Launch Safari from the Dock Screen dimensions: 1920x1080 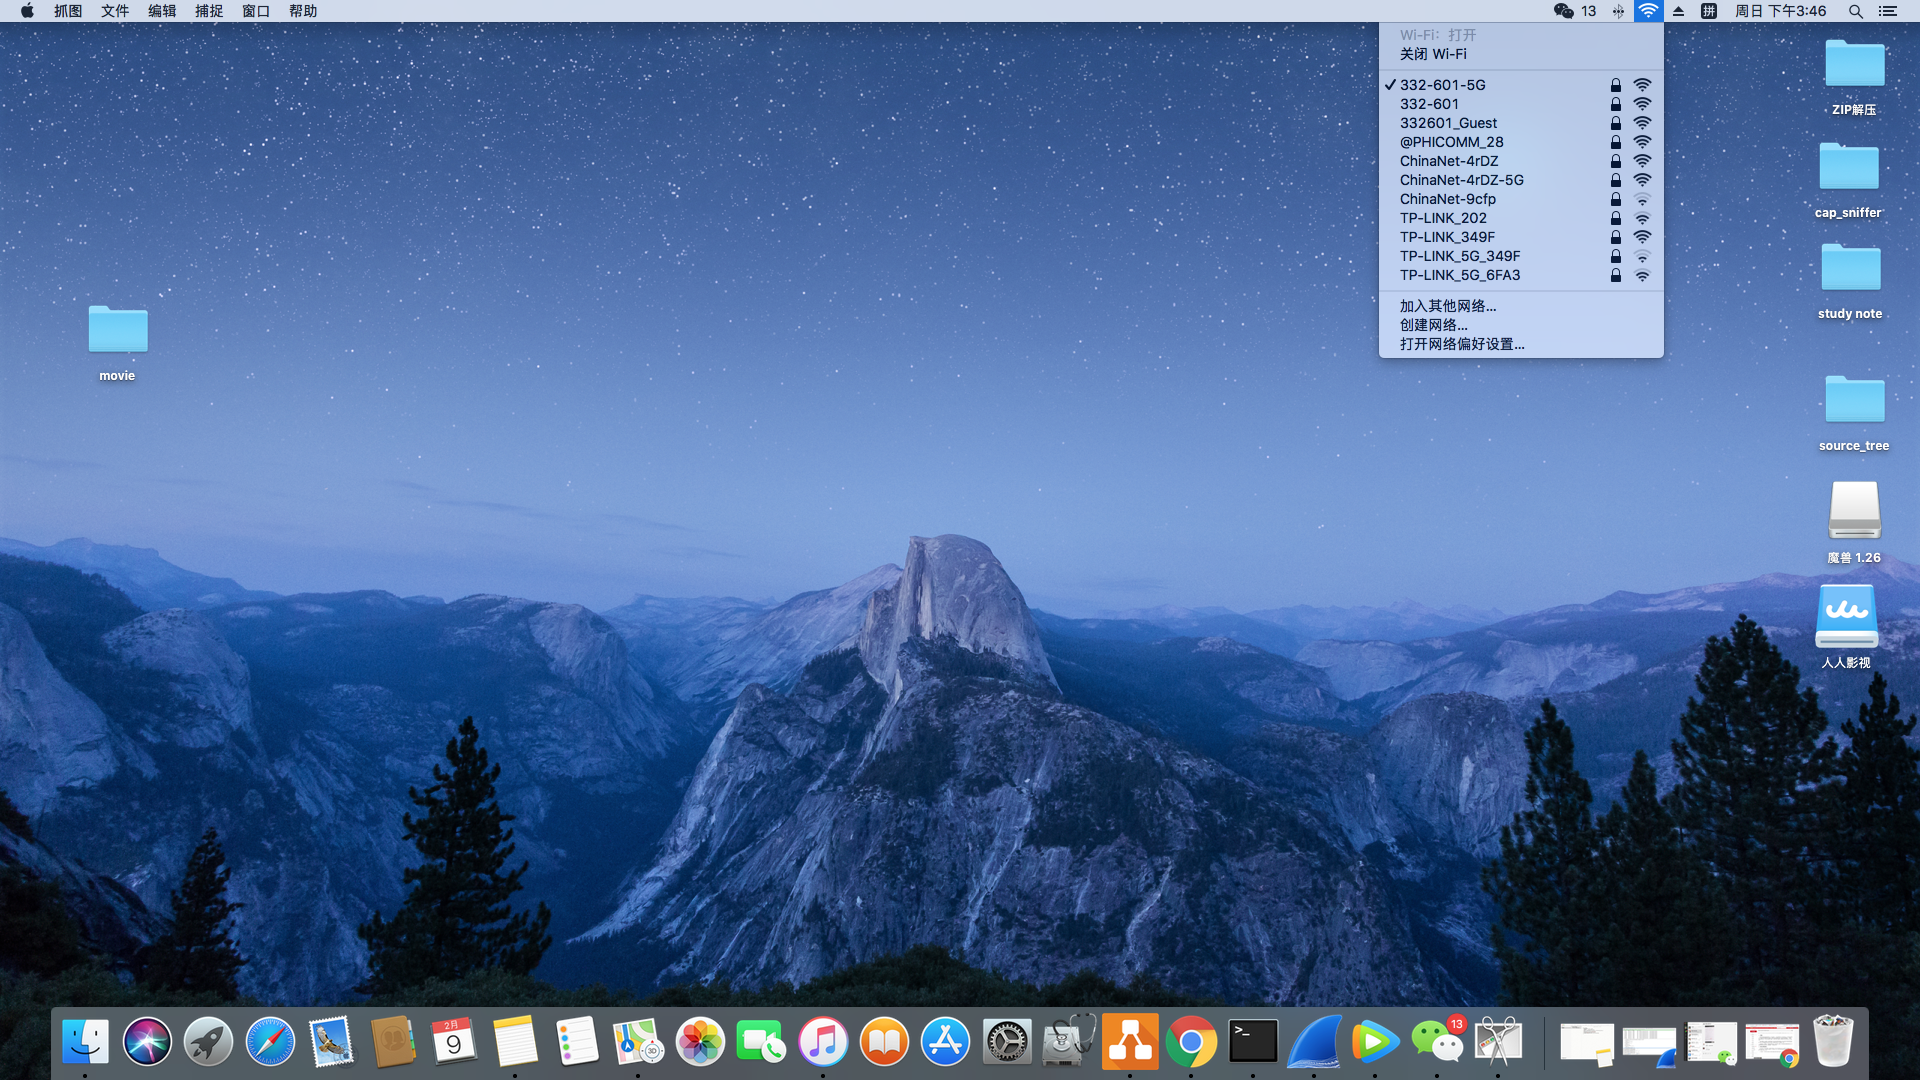(270, 1042)
